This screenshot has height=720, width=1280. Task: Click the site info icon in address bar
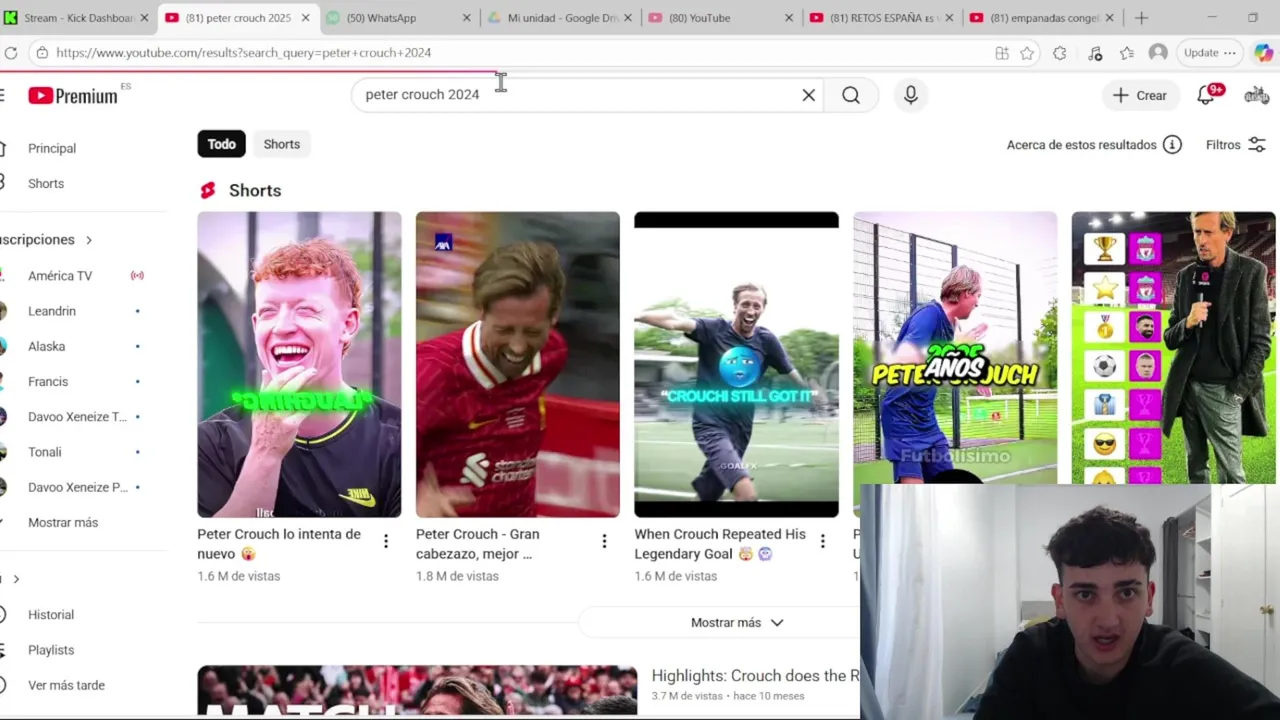pos(41,53)
